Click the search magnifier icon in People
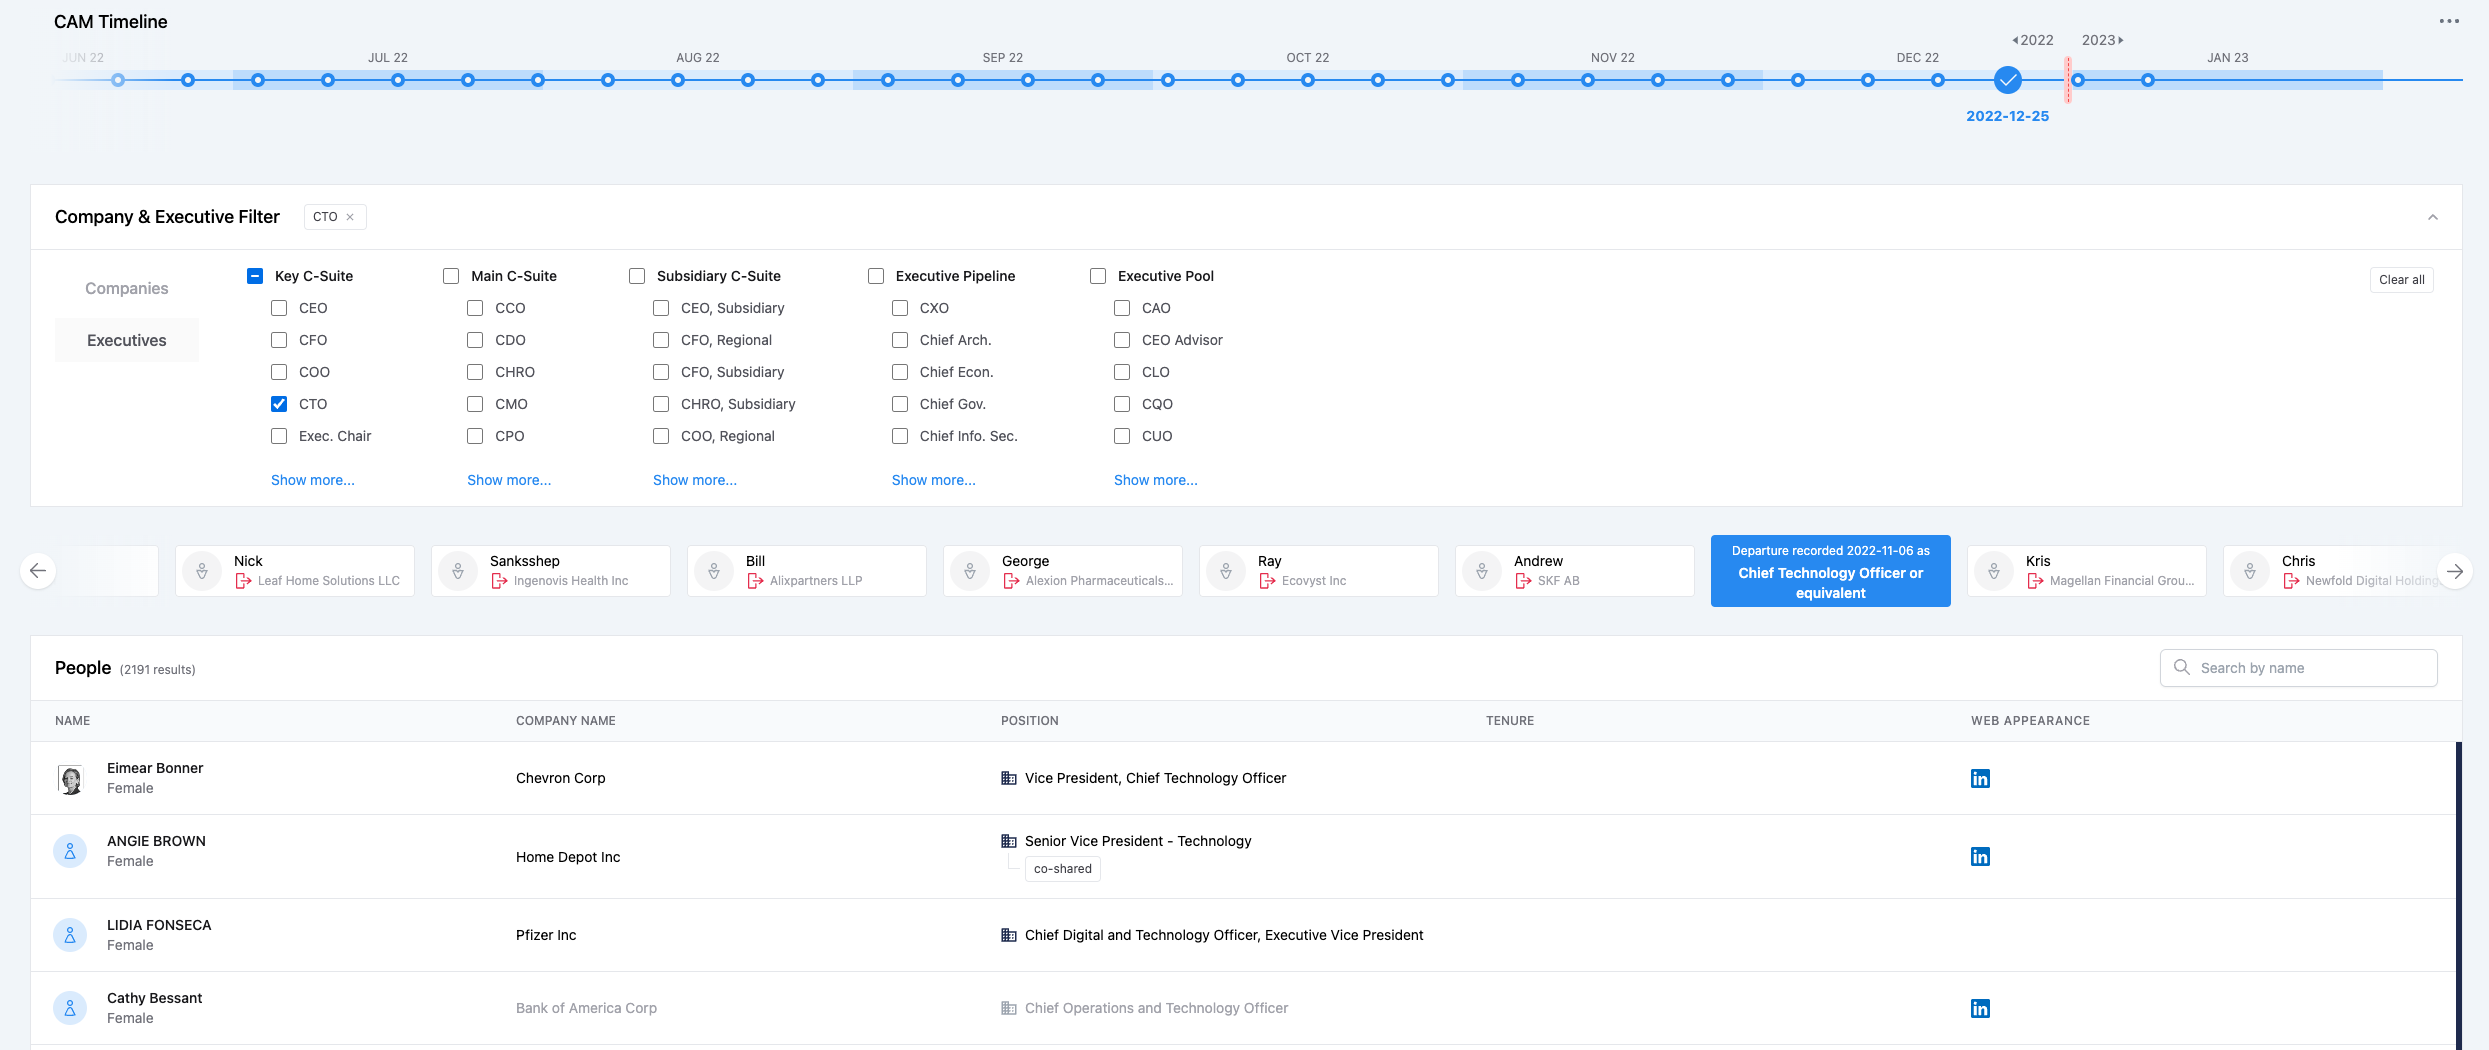Image resolution: width=2489 pixels, height=1050 pixels. click(x=2182, y=667)
